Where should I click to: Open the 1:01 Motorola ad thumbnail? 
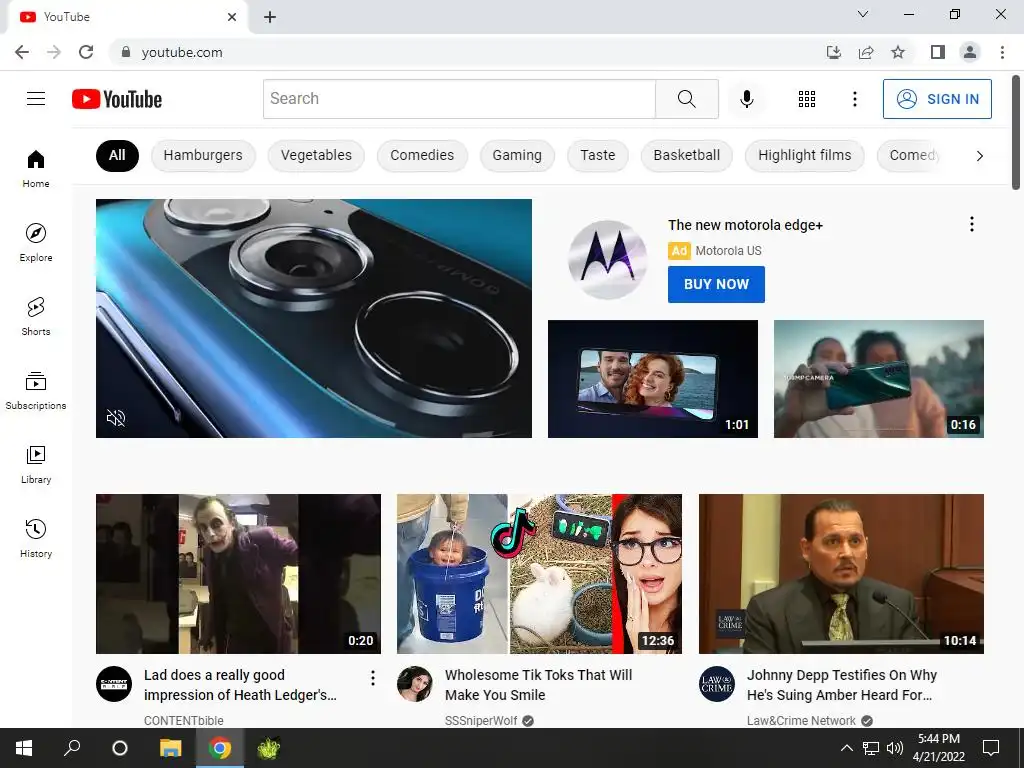click(x=652, y=379)
